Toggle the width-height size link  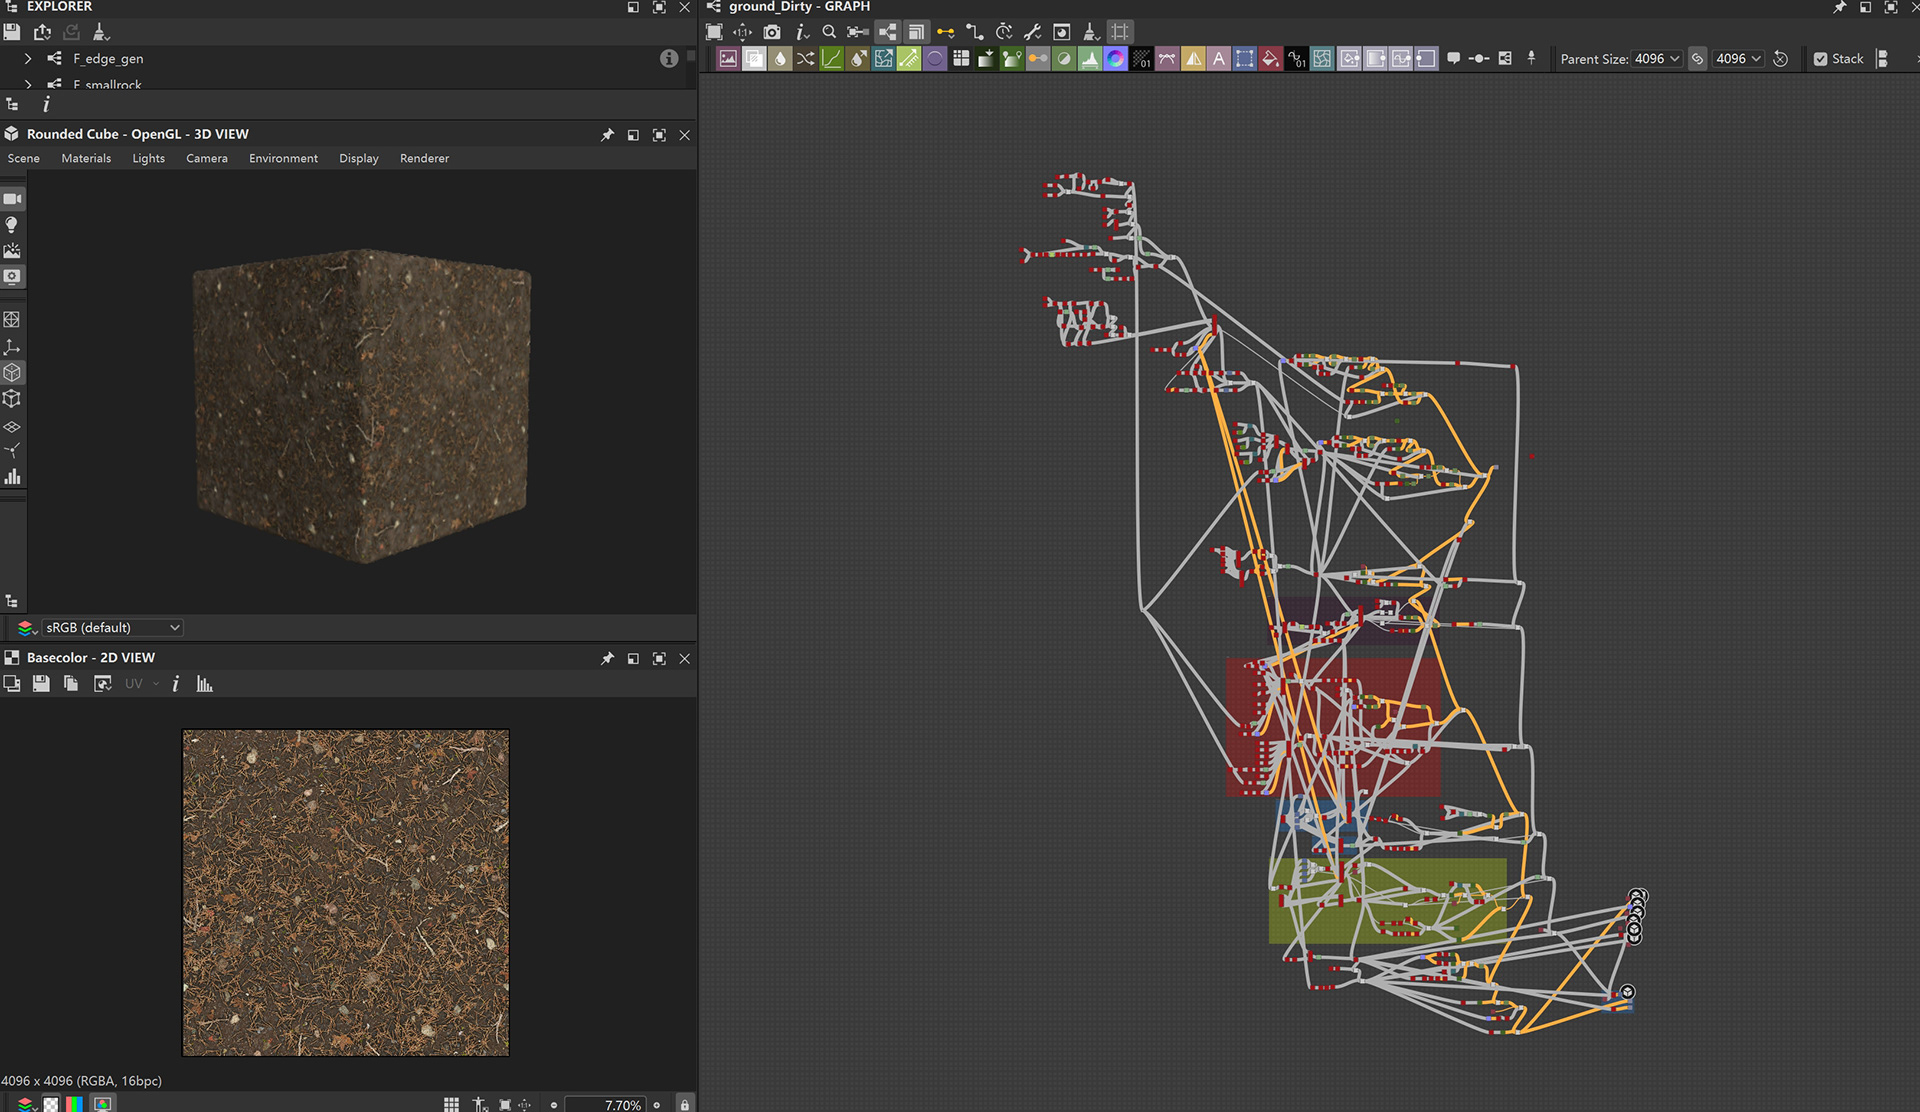(x=1697, y=59)
